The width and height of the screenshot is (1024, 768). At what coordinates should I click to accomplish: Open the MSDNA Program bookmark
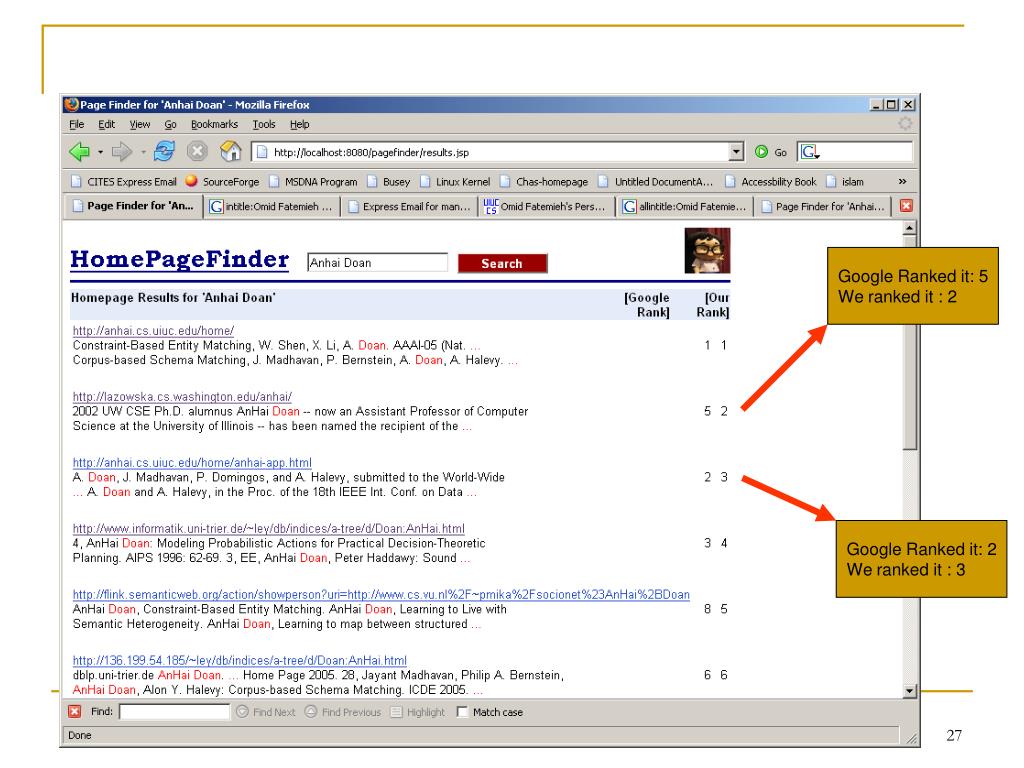[x=313, y=182]
